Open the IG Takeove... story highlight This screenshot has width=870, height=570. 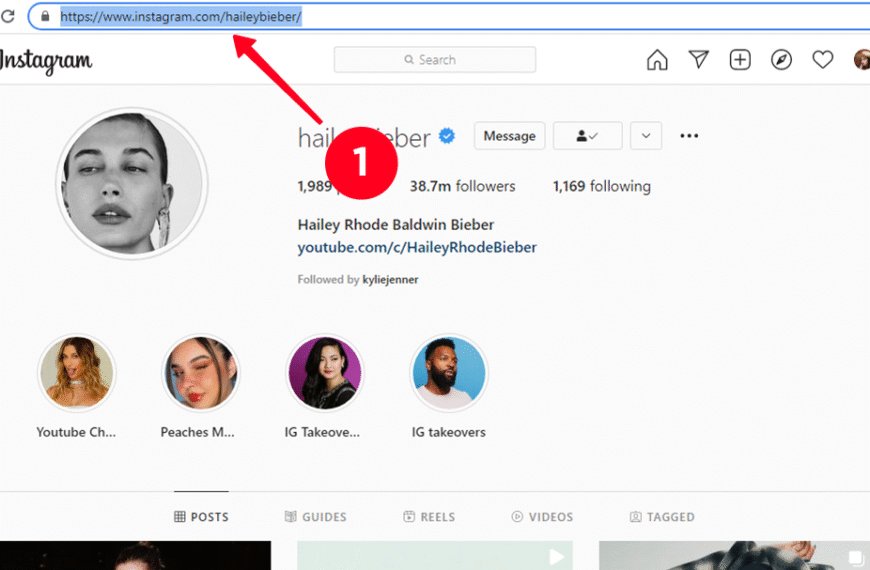[325, 372]
